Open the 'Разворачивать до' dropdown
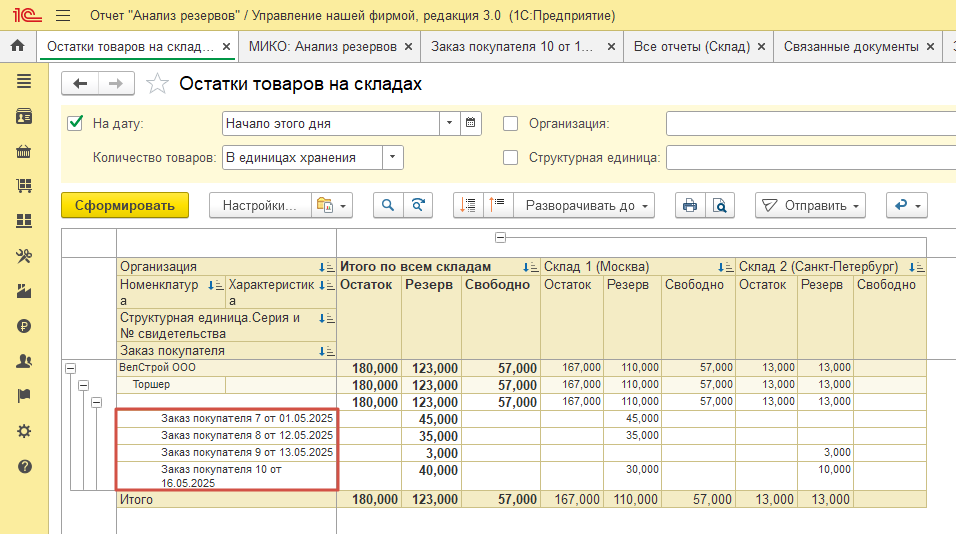The height and width of the screenshot is (534, 956). [x=584, y=205]
